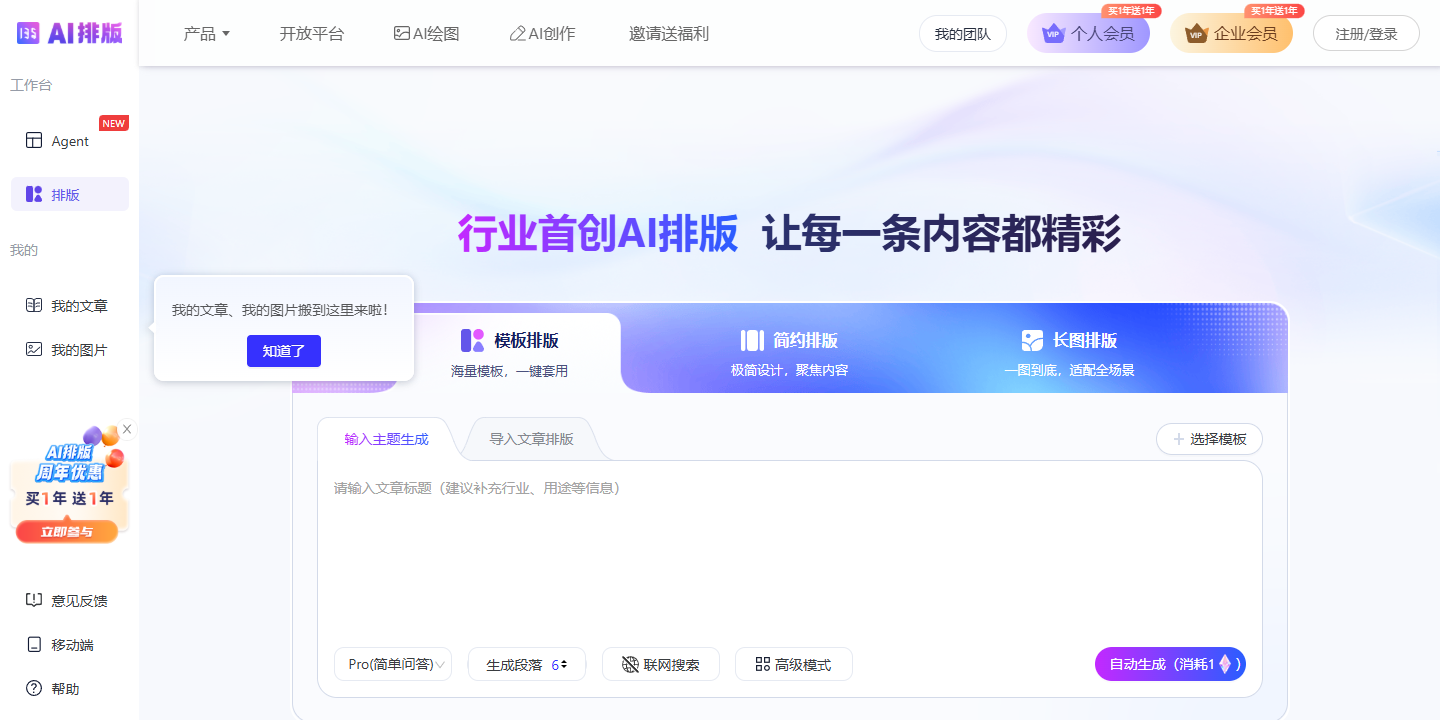Image resolution: width=1440 pixels, height=720 pixels.
Task: Click the 自动生成 generate button
Action: (1170, 664)
